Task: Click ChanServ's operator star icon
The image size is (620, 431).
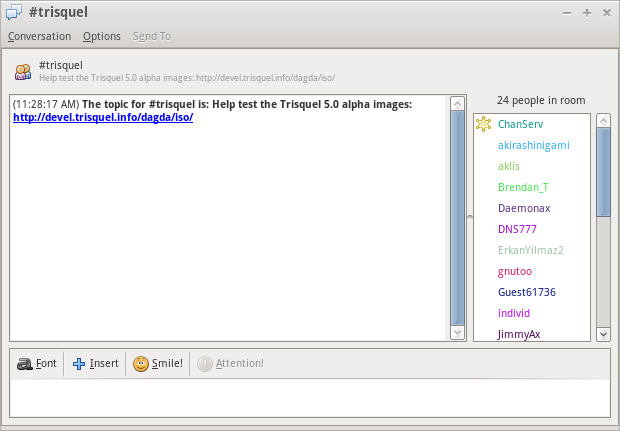Action: (x=484, y=124)
